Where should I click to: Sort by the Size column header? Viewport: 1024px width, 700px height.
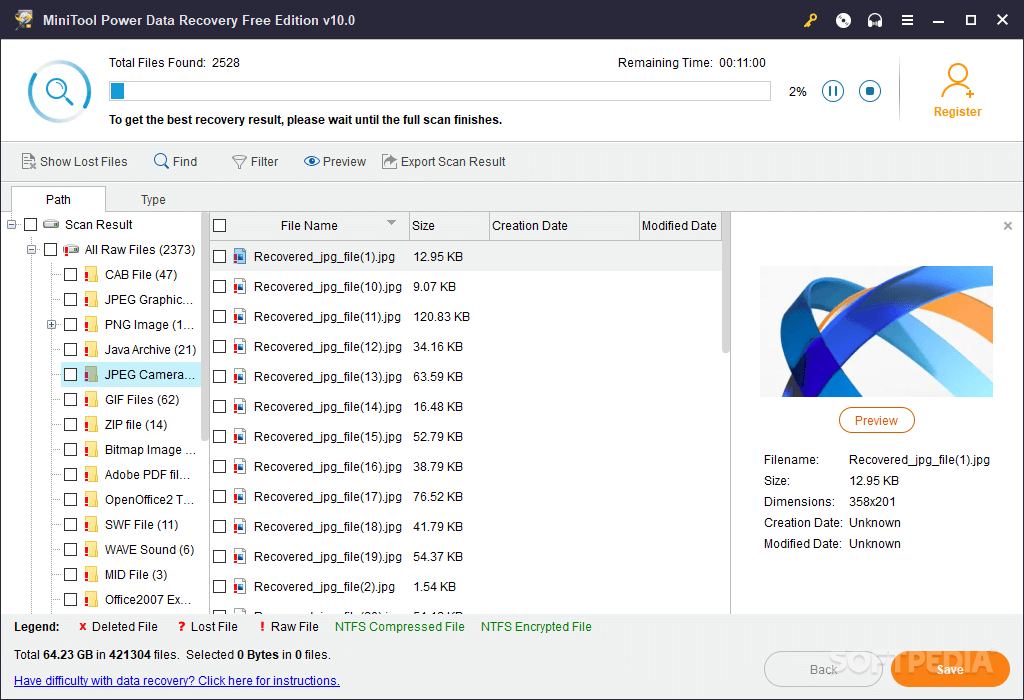(x=449, y=225)
